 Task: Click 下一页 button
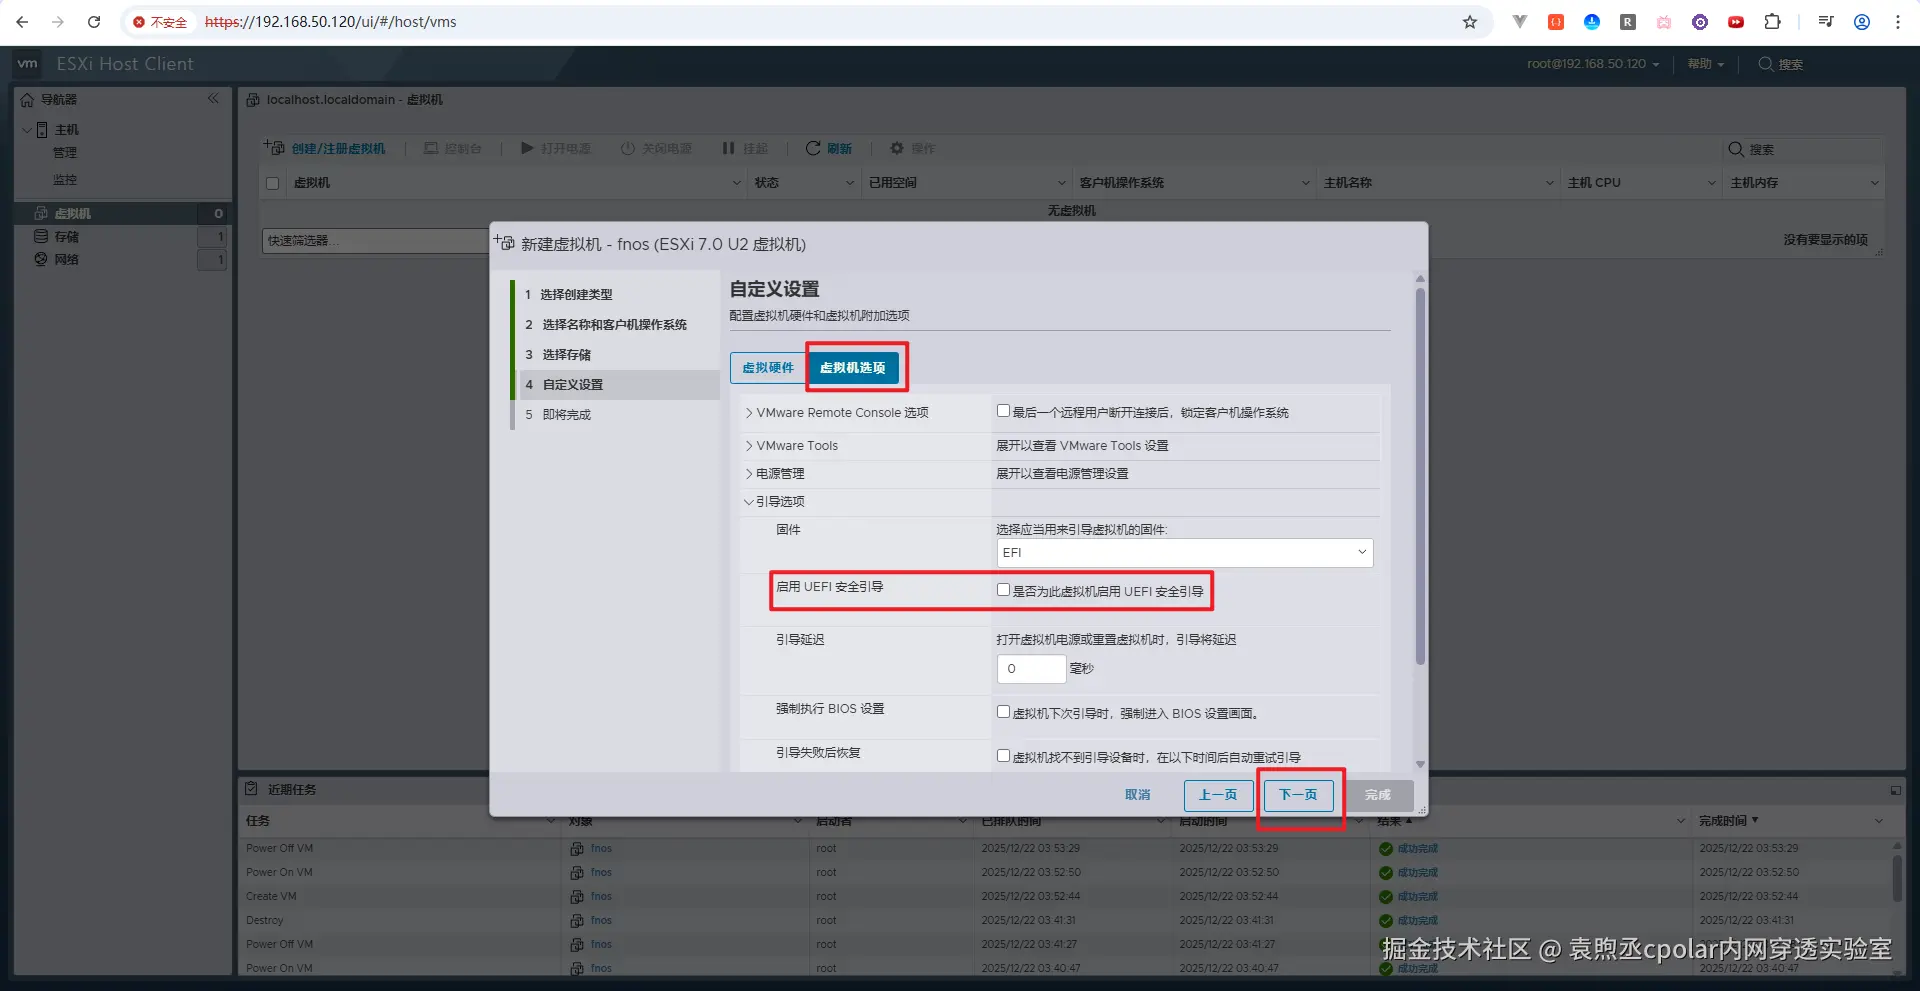click(1298, 795)
